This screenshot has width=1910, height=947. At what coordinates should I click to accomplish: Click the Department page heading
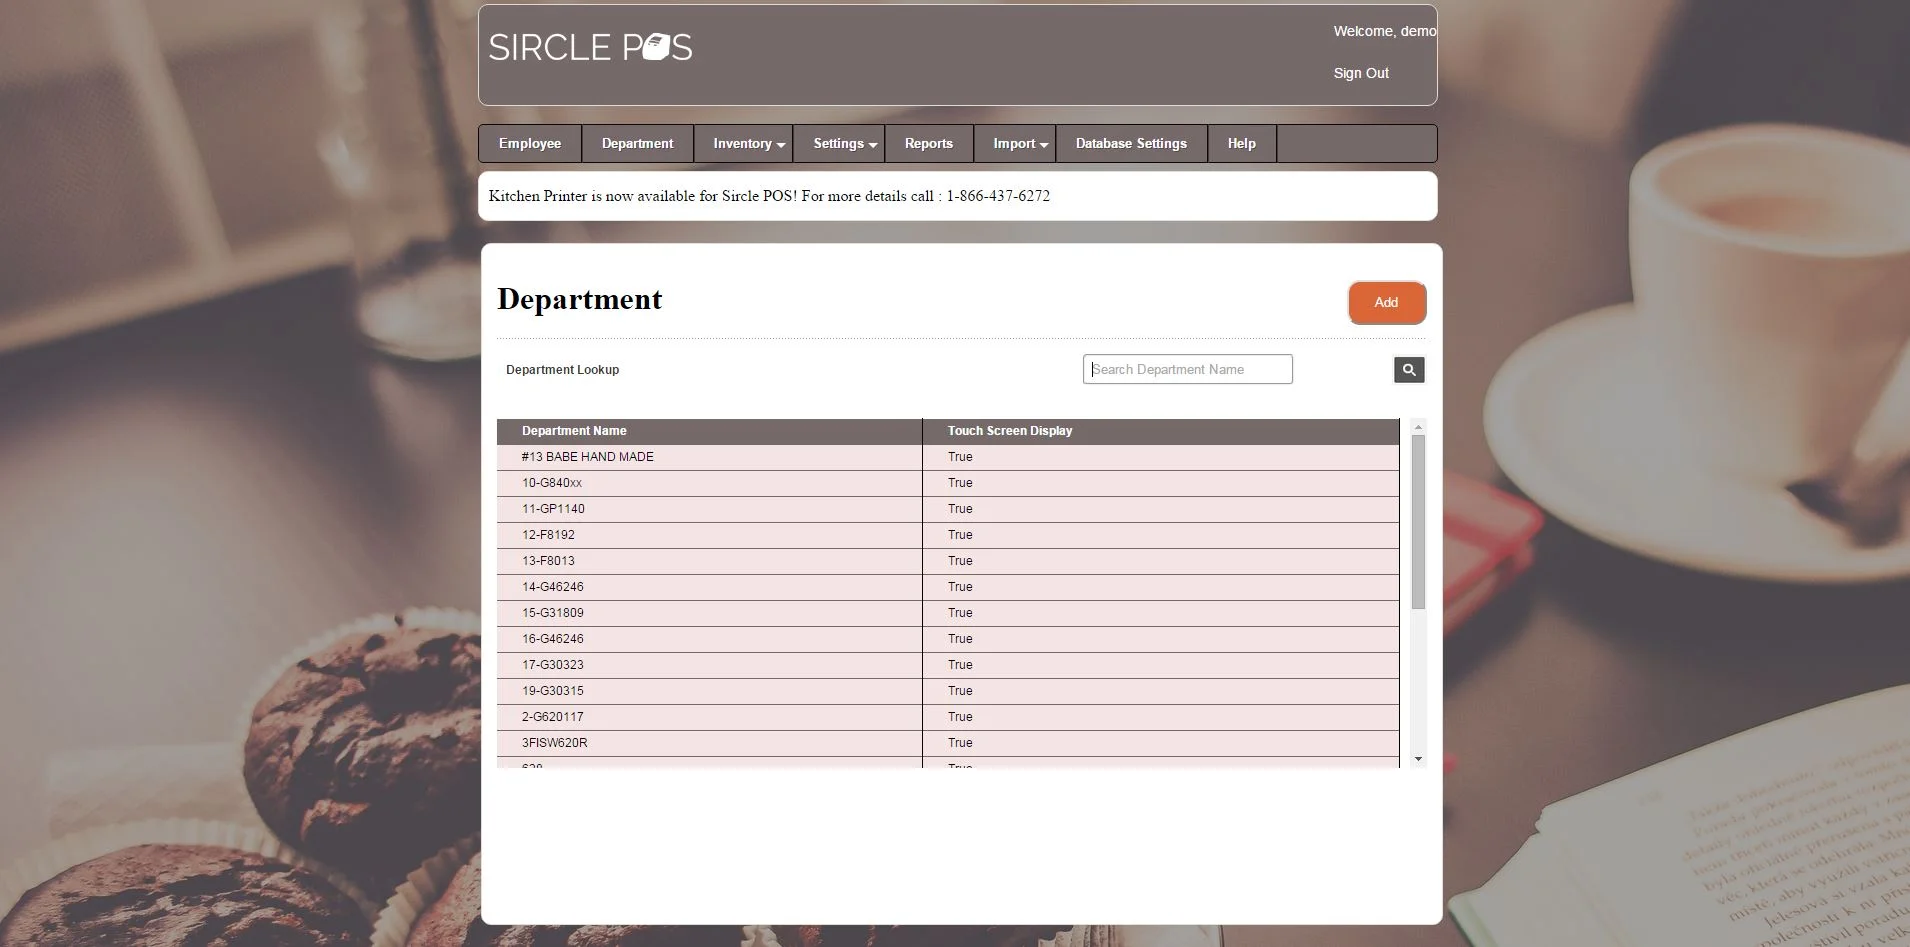(579, 299)
